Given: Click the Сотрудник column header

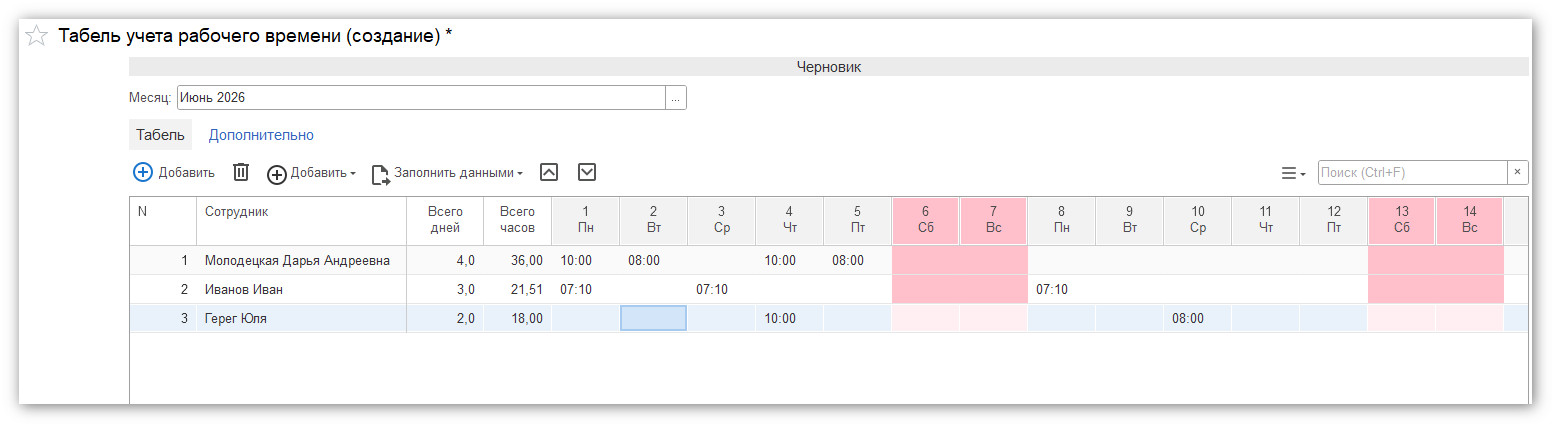Looking at the screenshot, I should (x=301, y=221).
